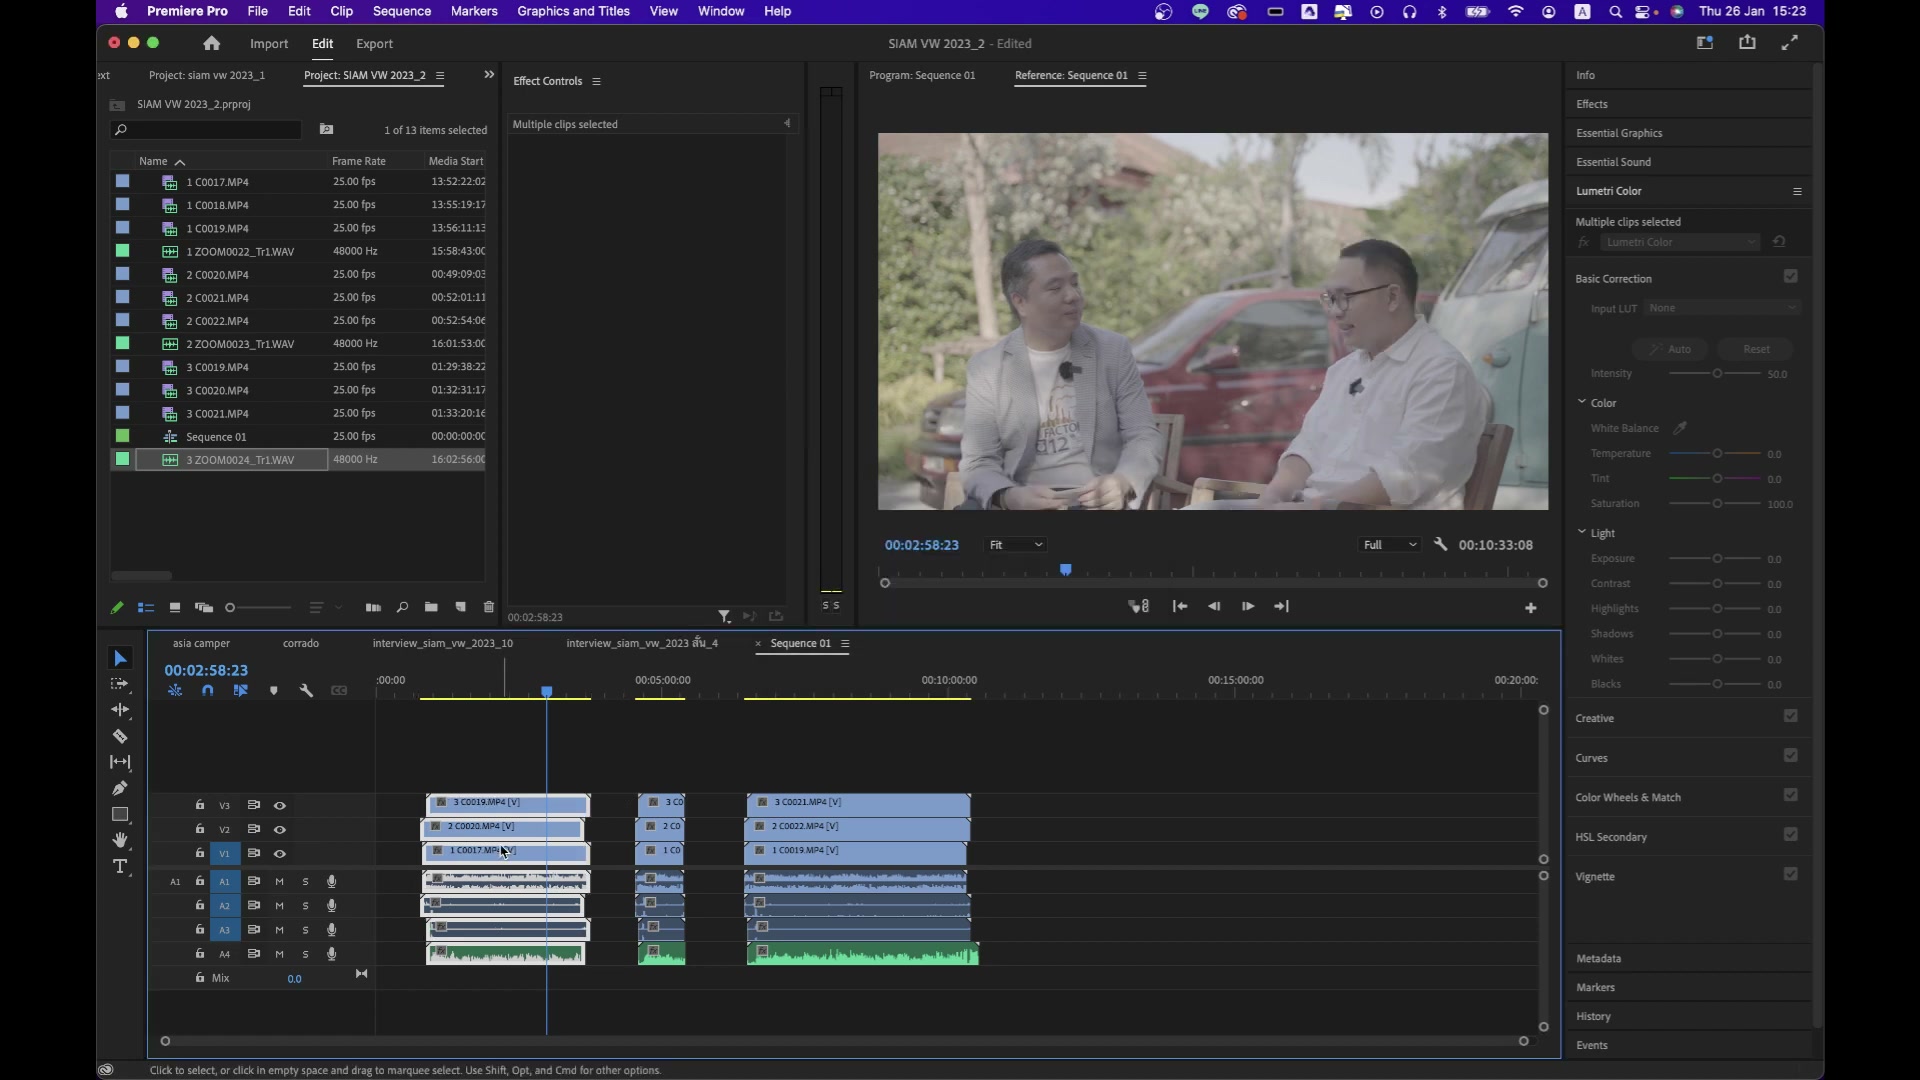Open Sequence 01 timeline panel menu
Screen dimensions: 1920x1080
pyautogui.click(x=845, y=644)
